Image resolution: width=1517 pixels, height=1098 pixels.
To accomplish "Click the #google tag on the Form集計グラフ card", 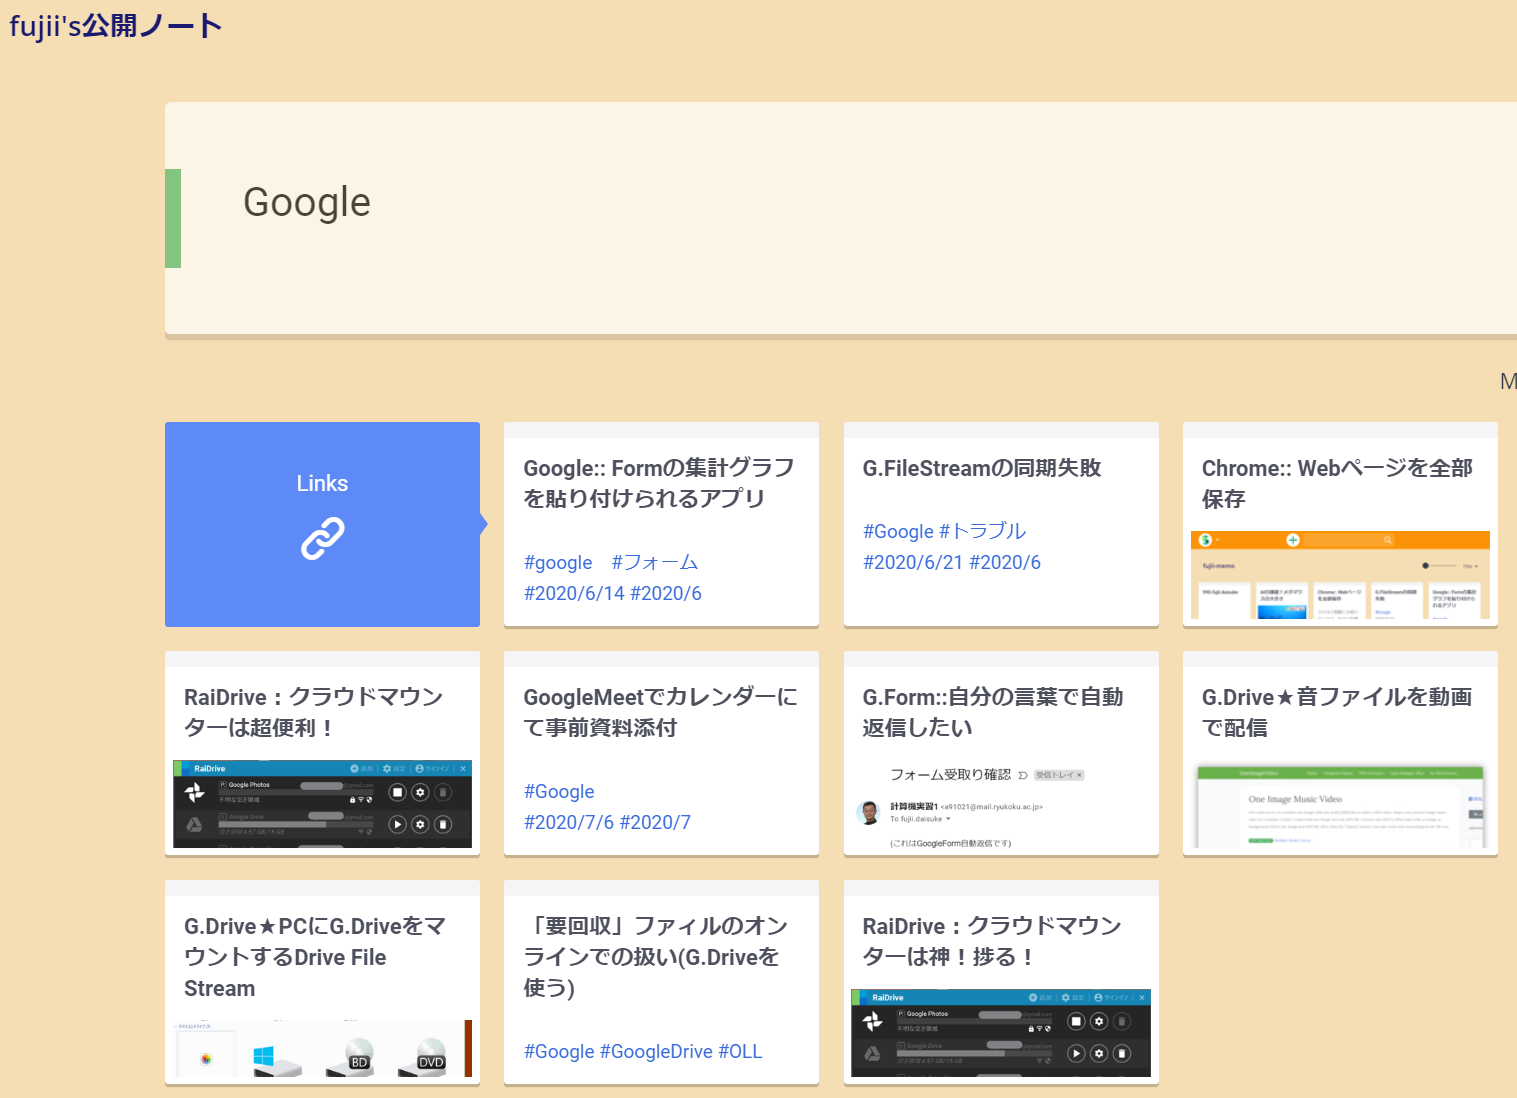I will (x=558, y=563).
